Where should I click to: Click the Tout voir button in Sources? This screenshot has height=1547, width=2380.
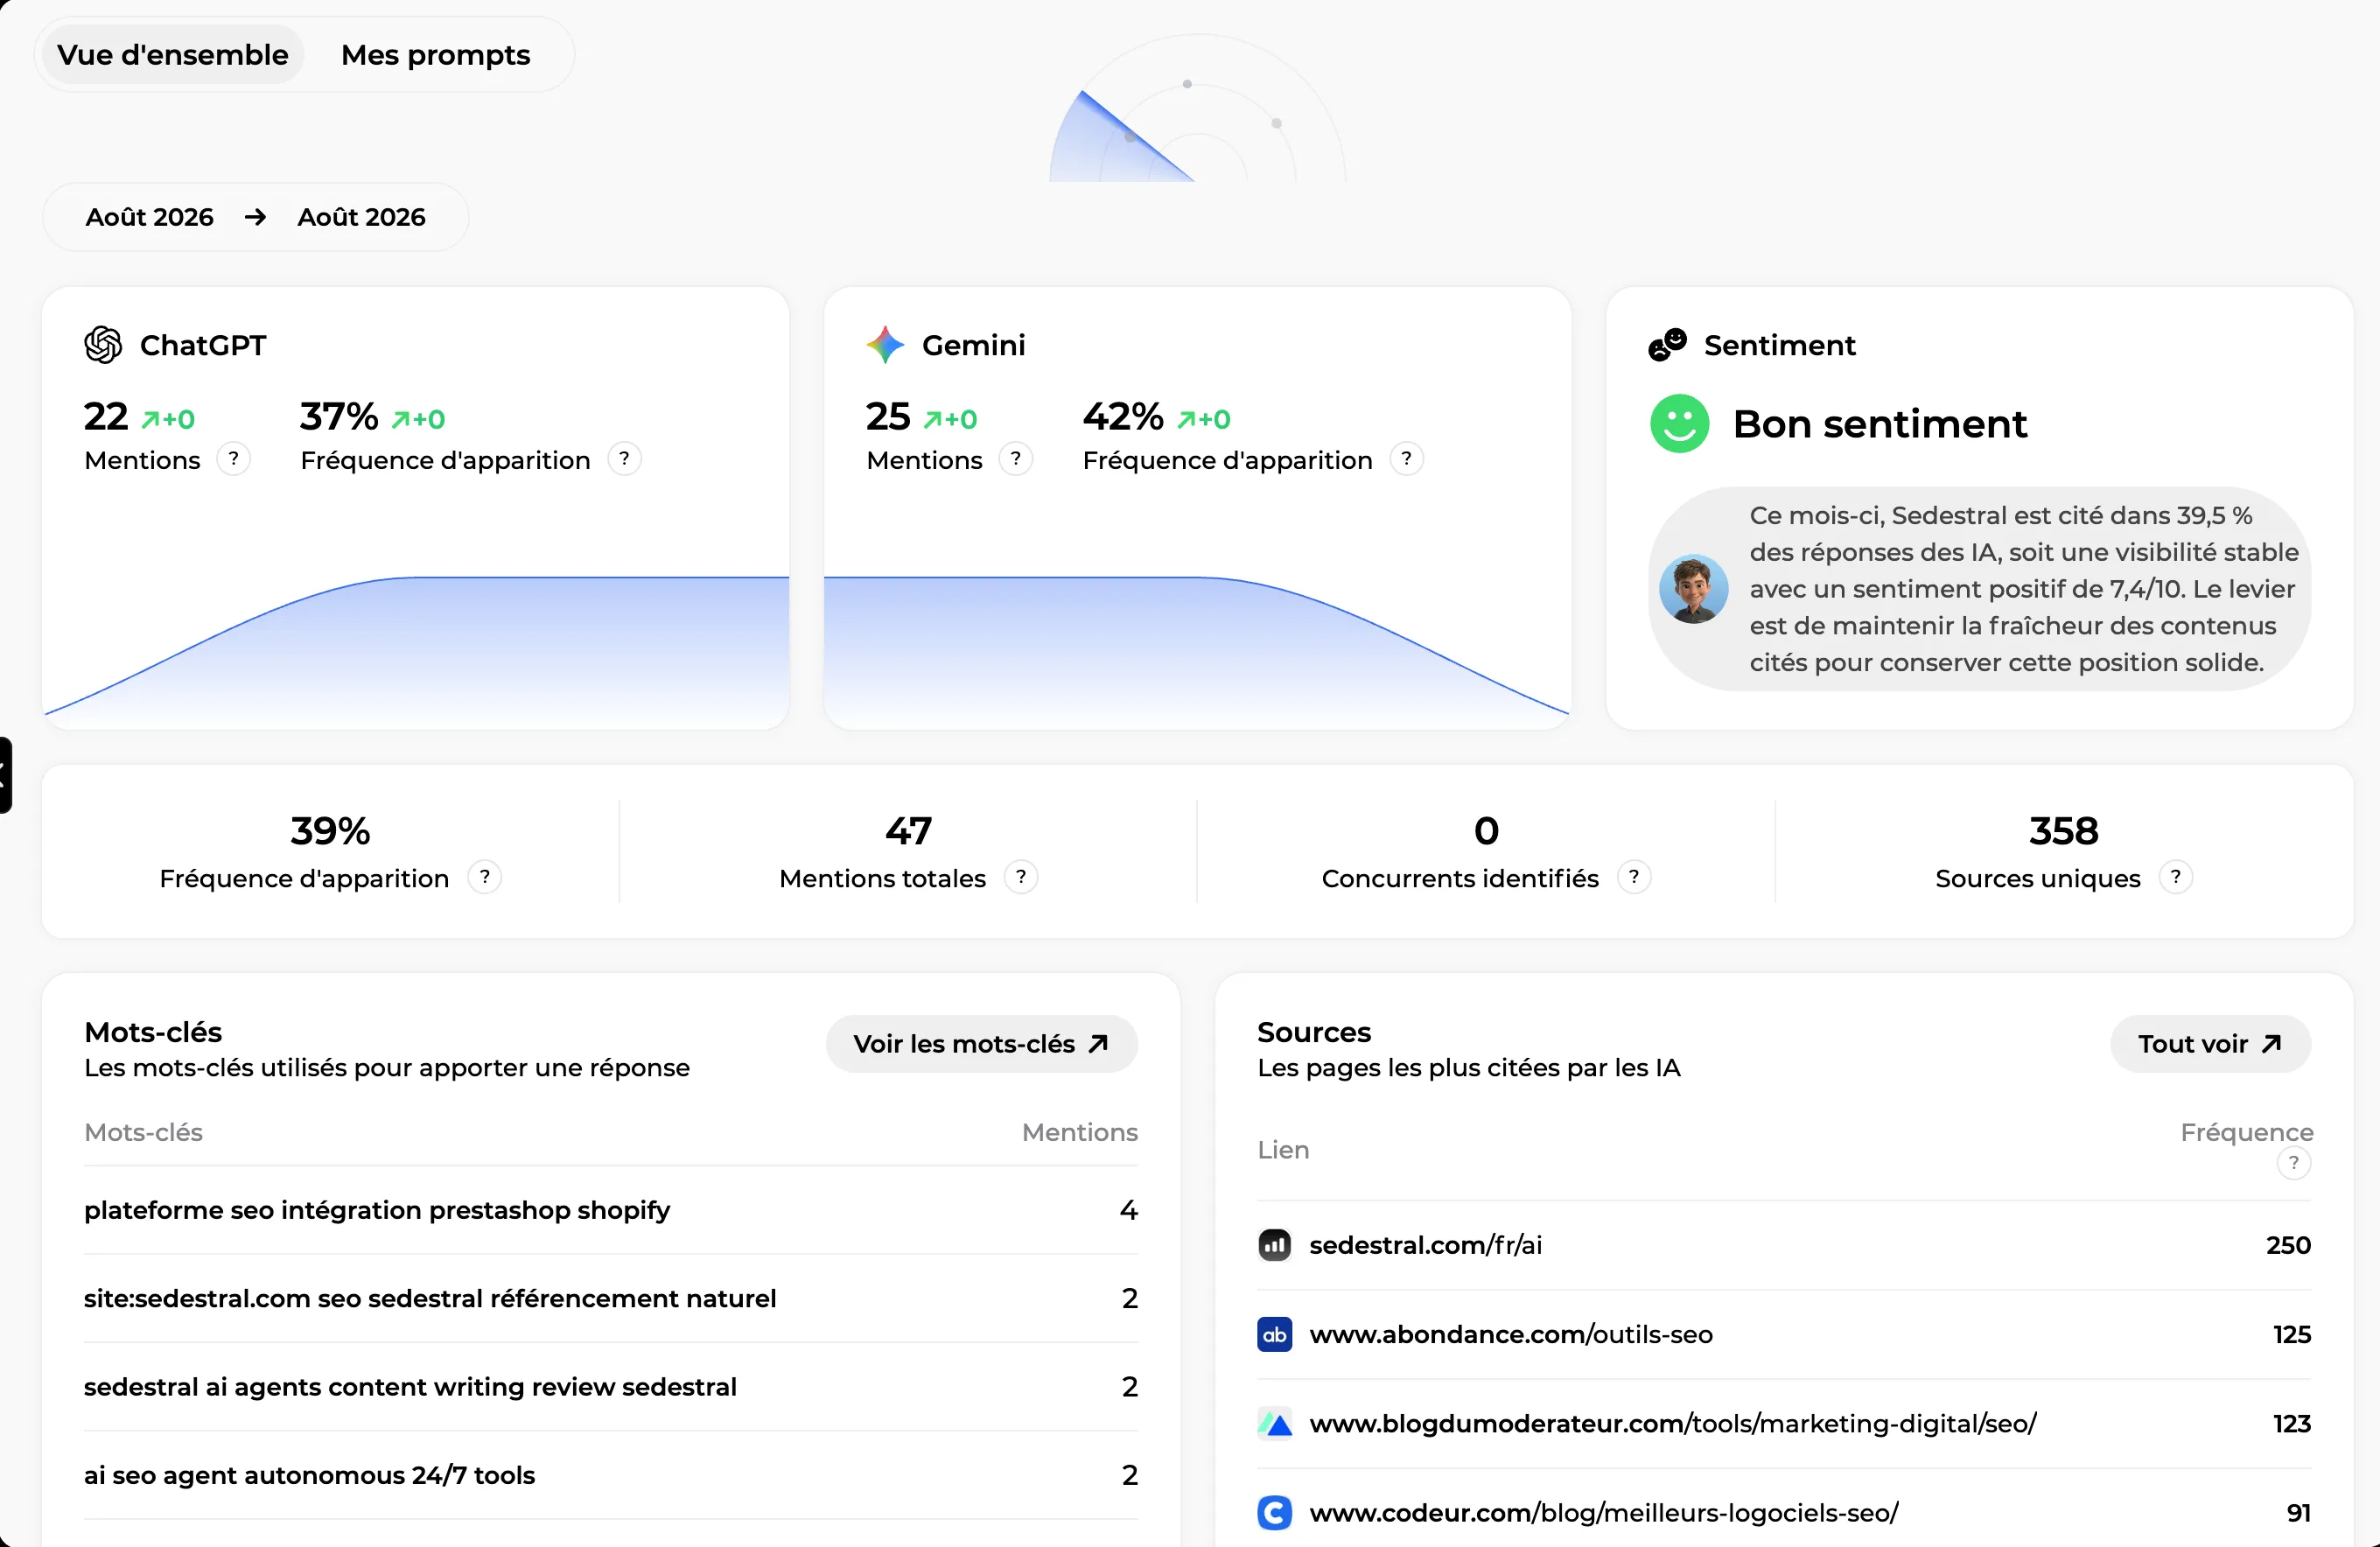(2210, 1044)
